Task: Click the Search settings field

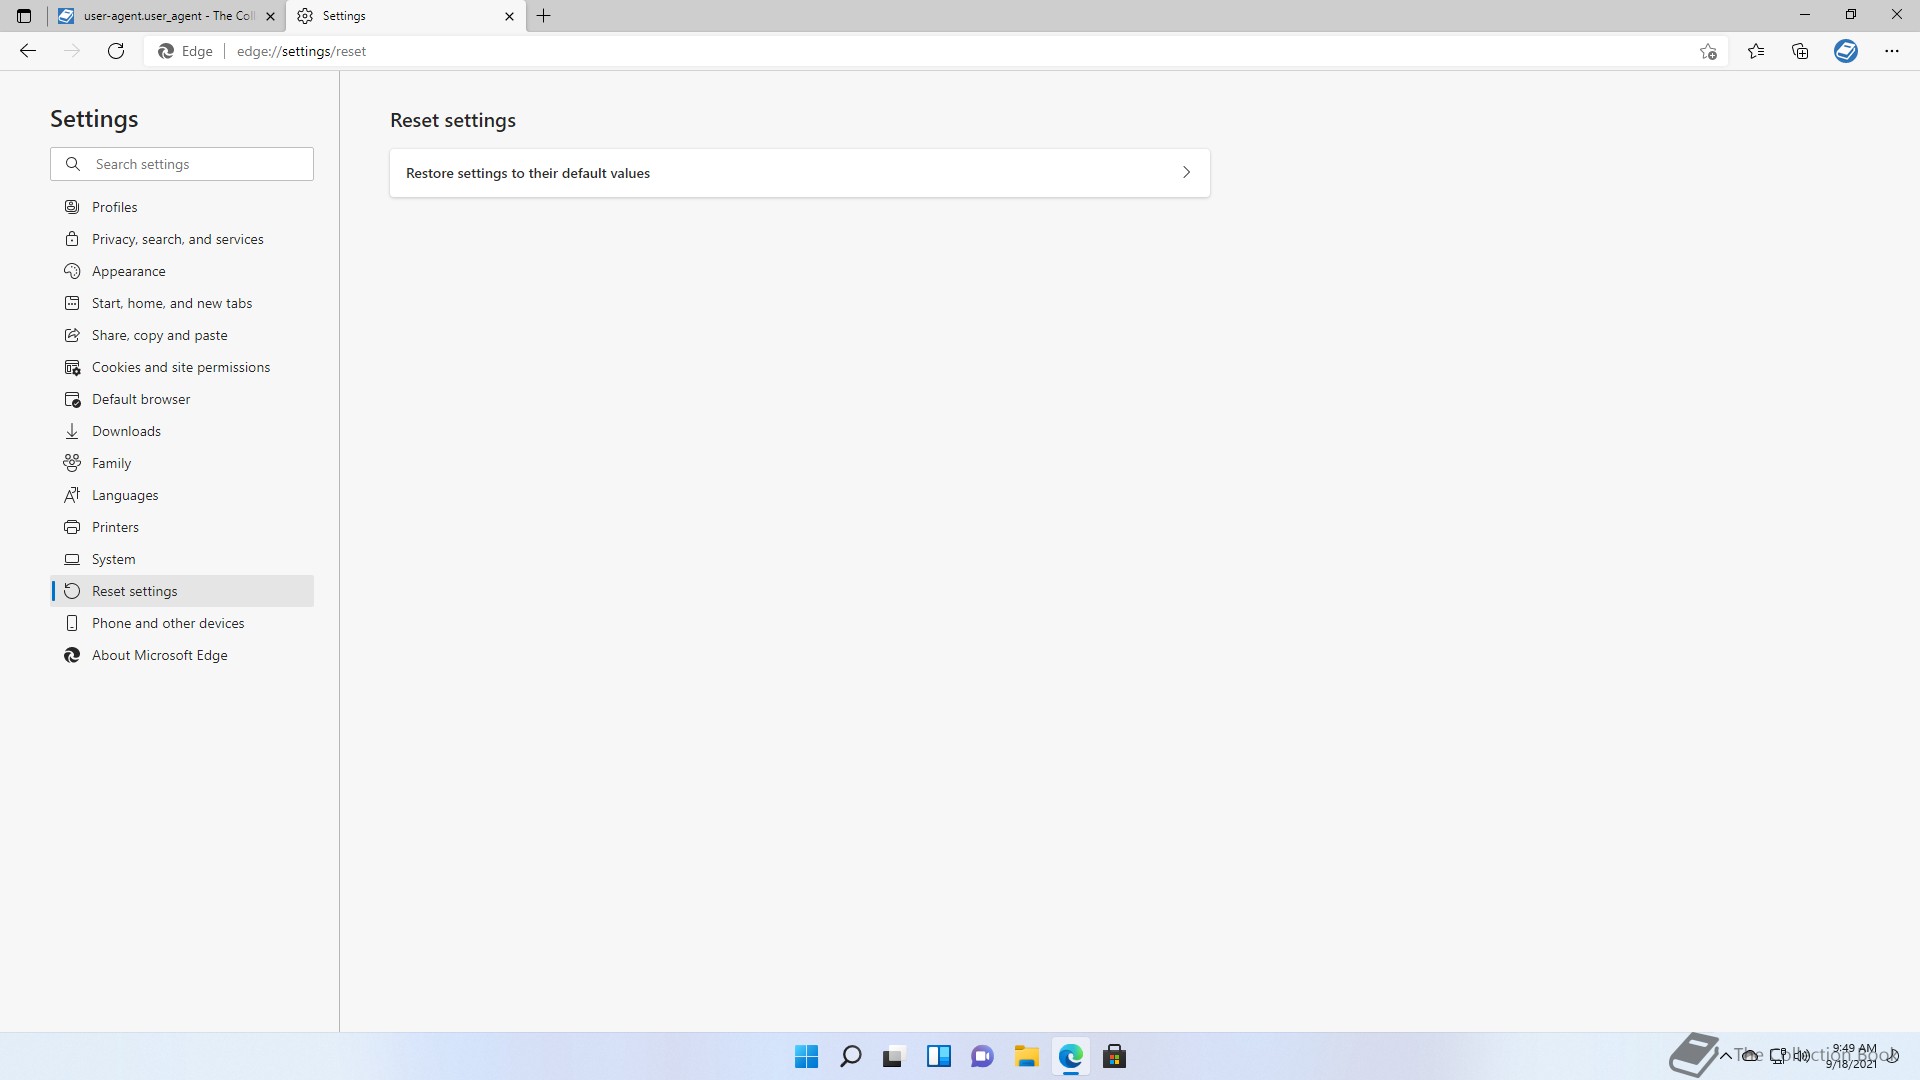Action: click(182, 164)
